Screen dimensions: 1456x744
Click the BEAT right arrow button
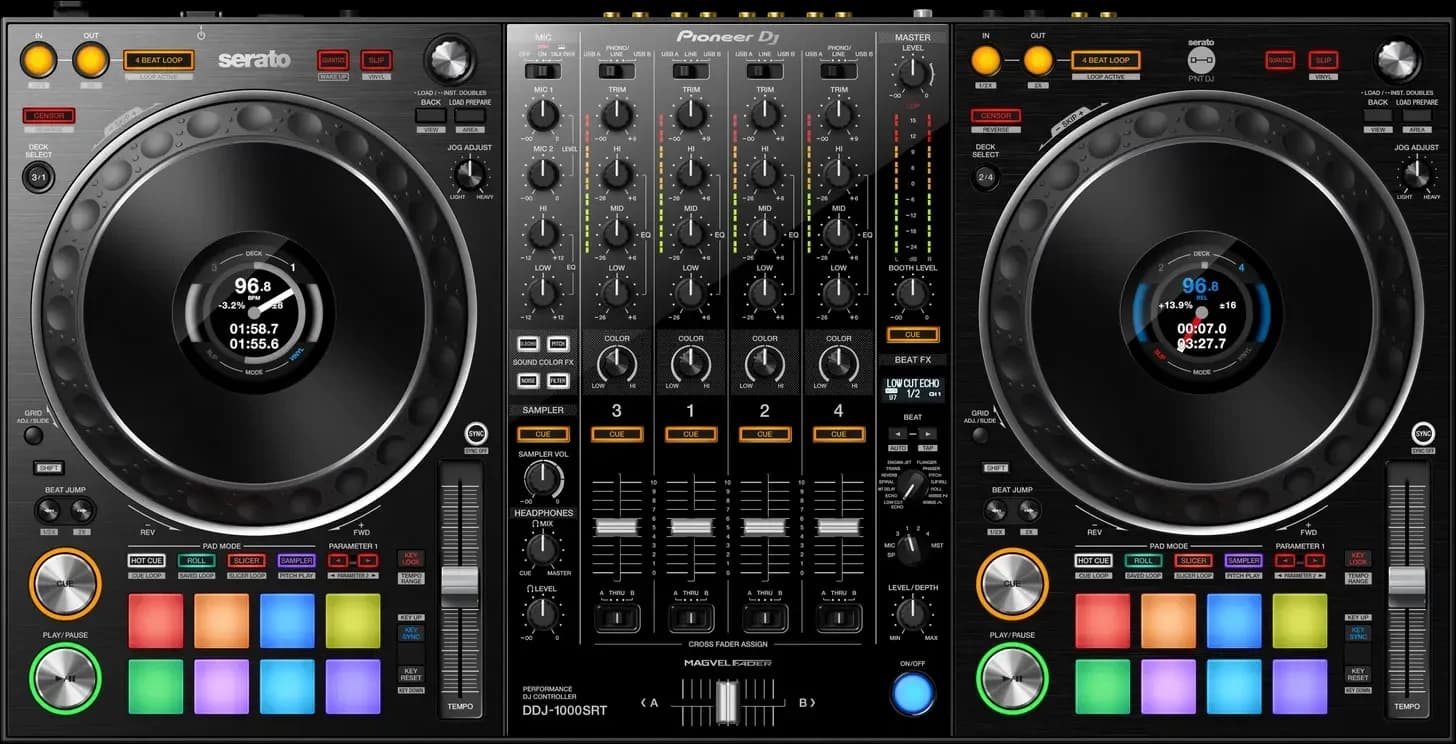pos(927,433)
